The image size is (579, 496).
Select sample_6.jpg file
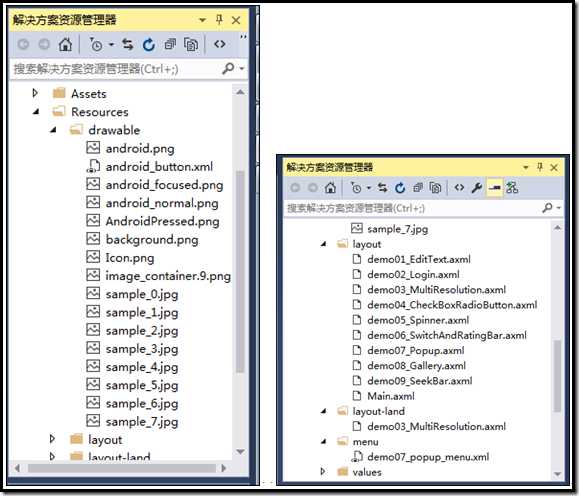142,403
